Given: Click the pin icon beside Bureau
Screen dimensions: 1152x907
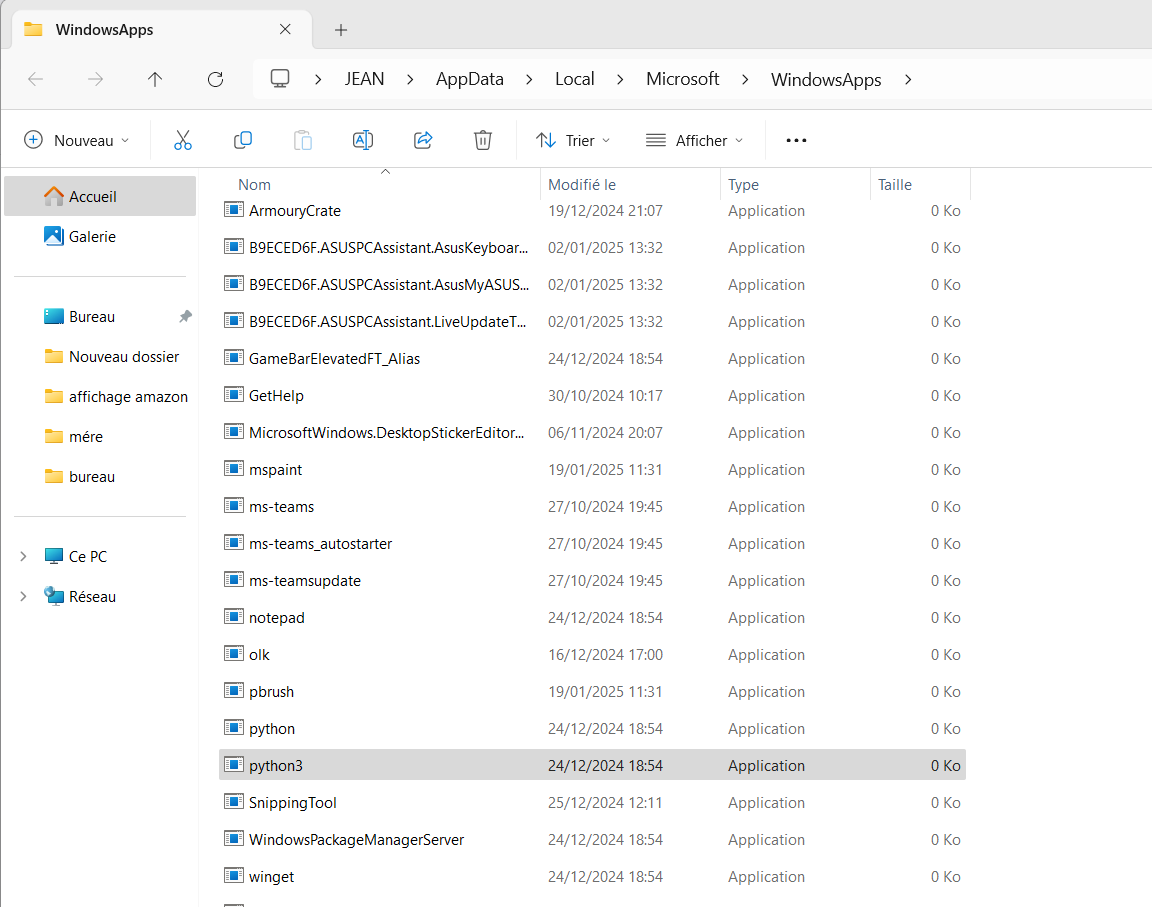Looking at the screenshot, I should (185, 317).
